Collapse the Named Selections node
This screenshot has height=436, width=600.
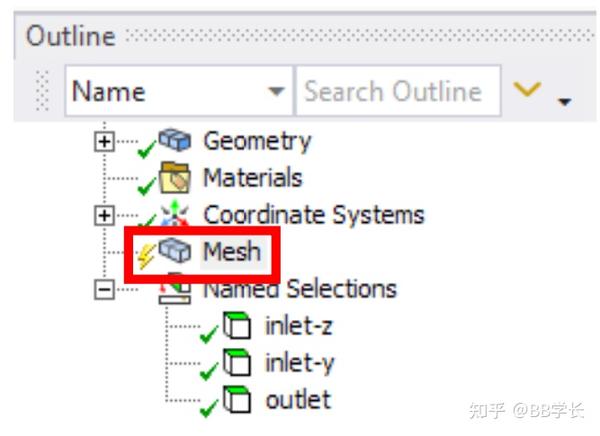[x=101, y=290]
